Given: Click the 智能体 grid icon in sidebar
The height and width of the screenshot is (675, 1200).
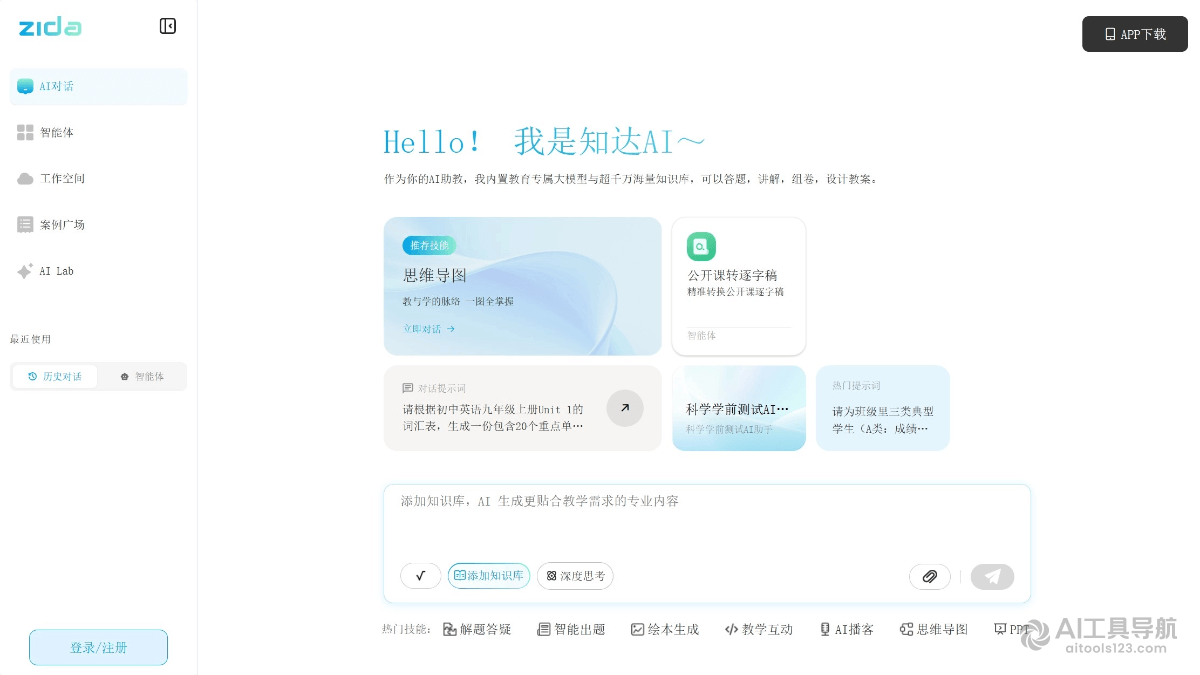Looking at the screenshot, I should (25, 132).
